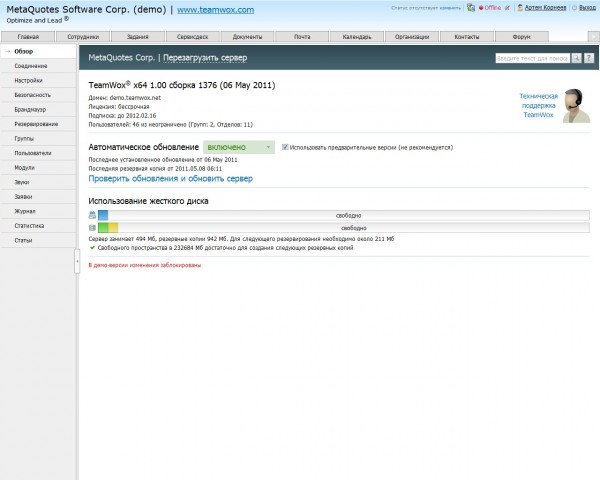Select Звуки in the sidebar
This screenshot has height=480, width=600.
[38, 182]
